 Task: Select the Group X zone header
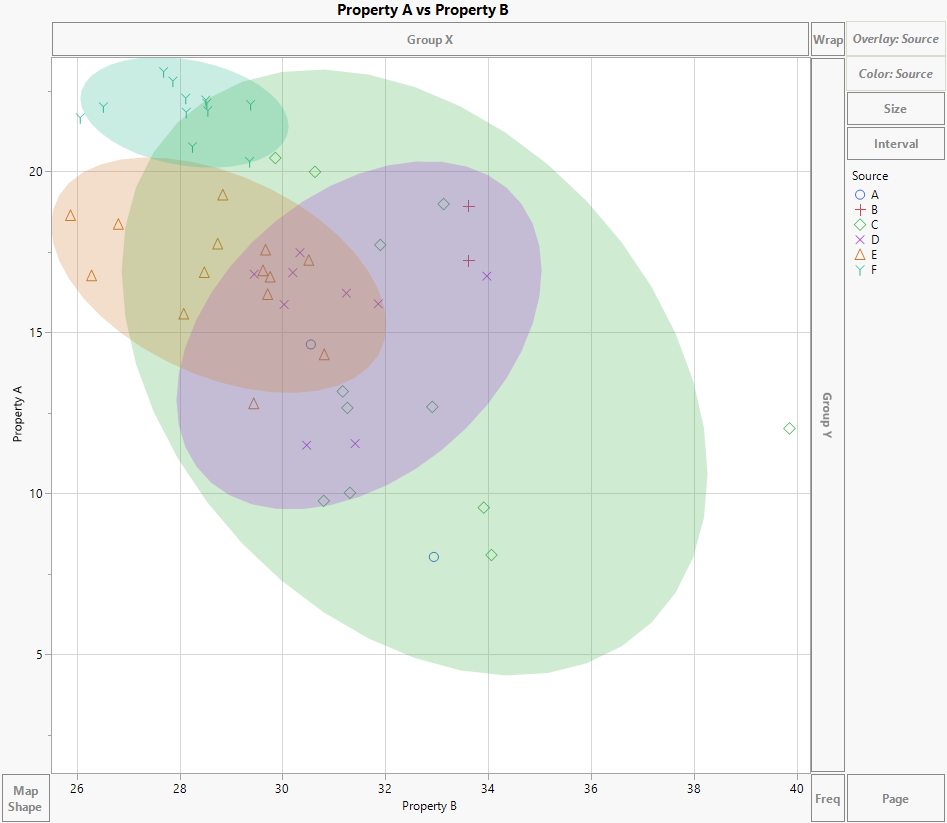432,39
